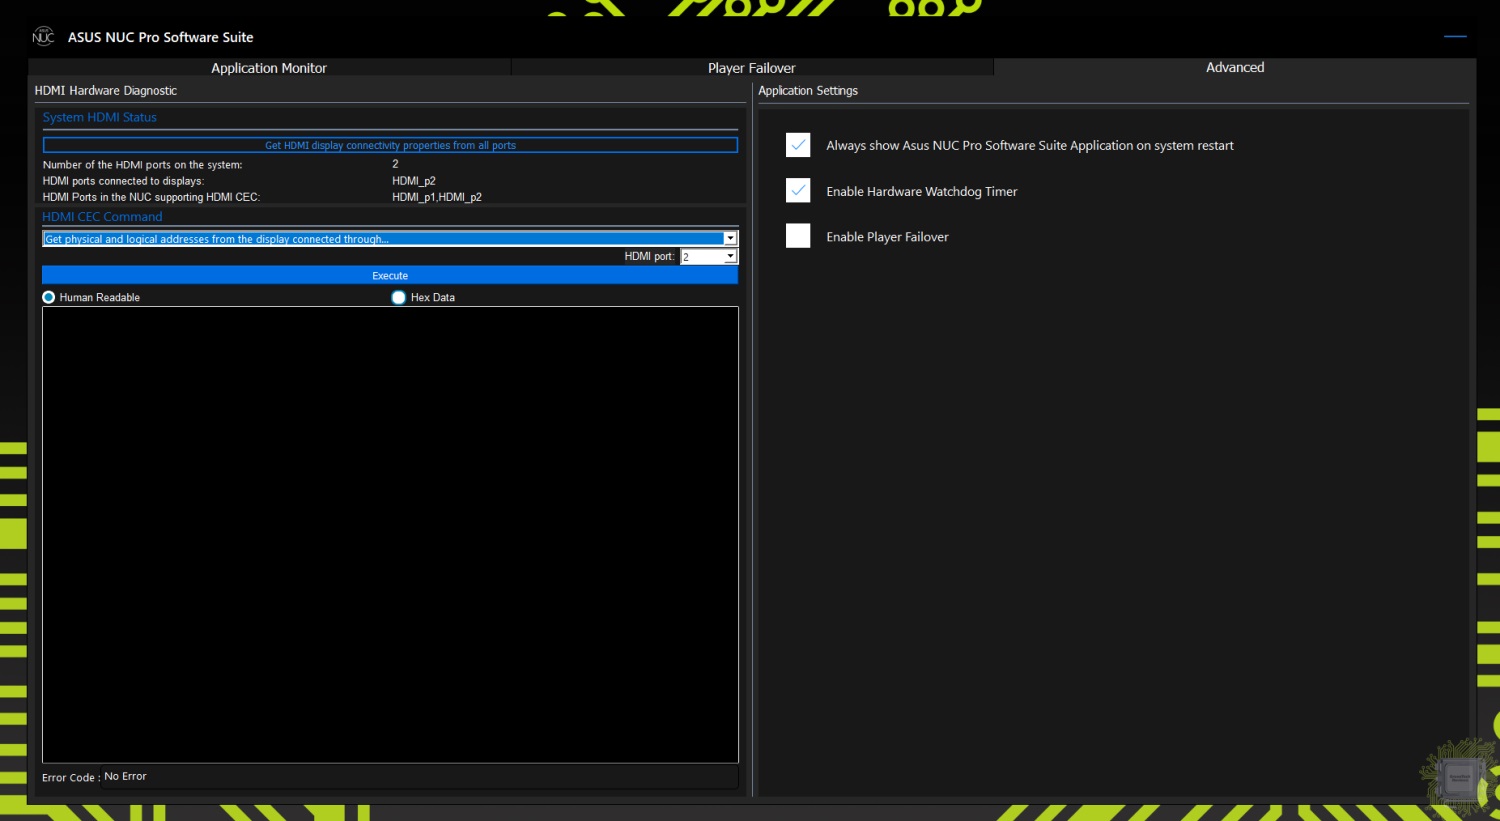Click the Number of the HDMI ports label

tap(142, 165)
